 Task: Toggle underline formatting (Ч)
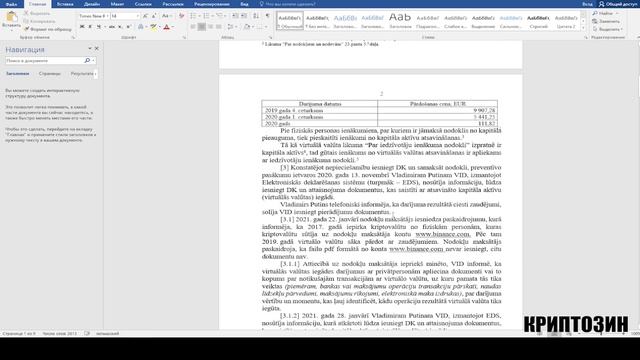click(98, 27)
